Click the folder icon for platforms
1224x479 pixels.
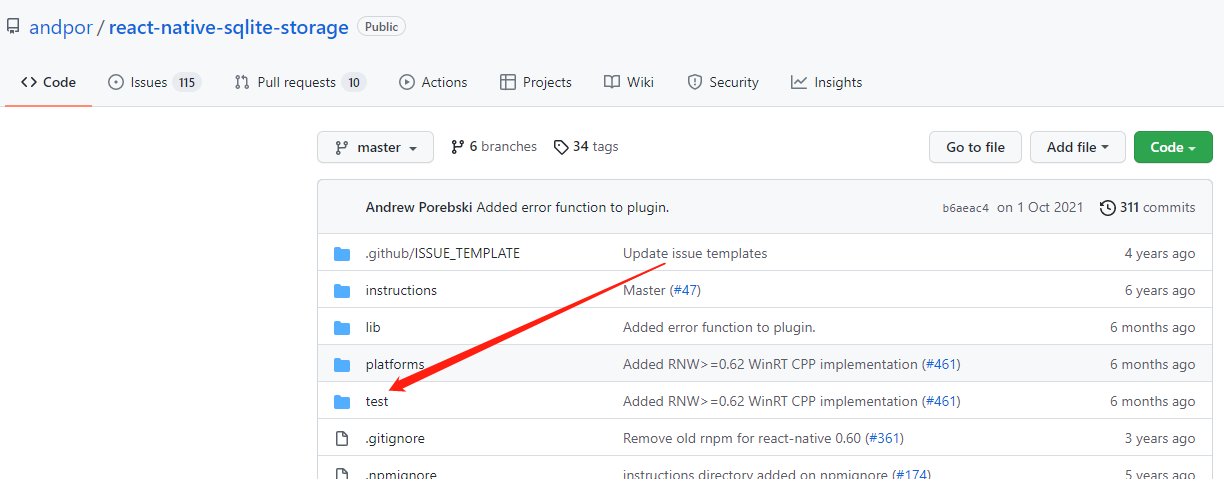tap(342, 365)
